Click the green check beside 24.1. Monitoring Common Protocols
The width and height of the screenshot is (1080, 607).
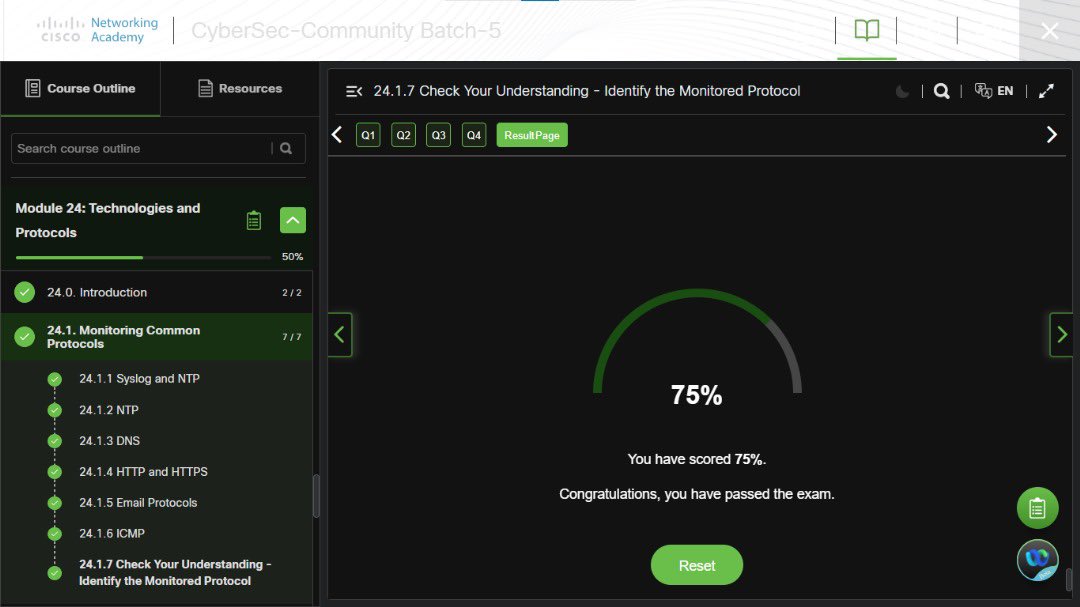(x=25, y=337)
